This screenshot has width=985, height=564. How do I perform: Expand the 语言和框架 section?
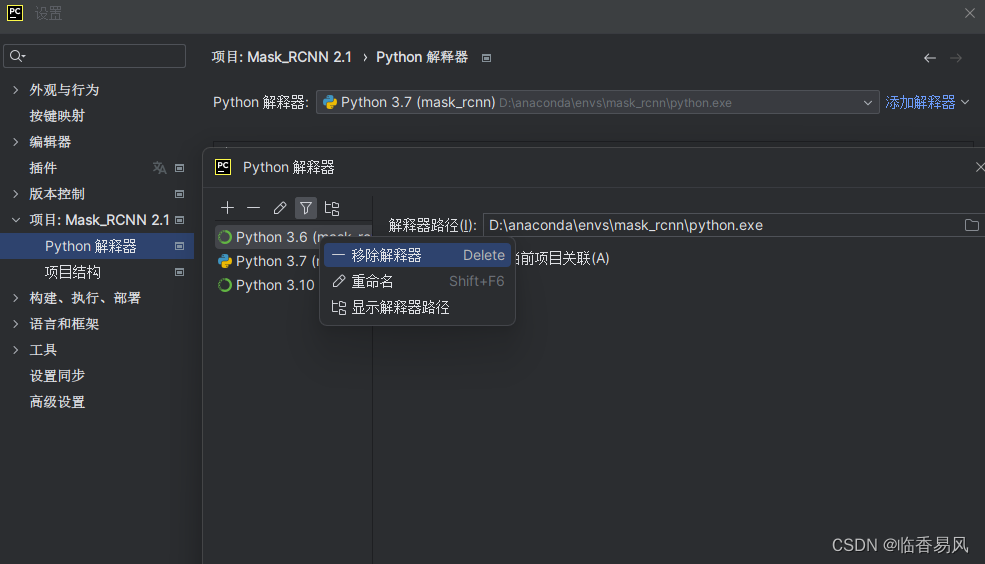pyautogui.click(x=16, y=324)
